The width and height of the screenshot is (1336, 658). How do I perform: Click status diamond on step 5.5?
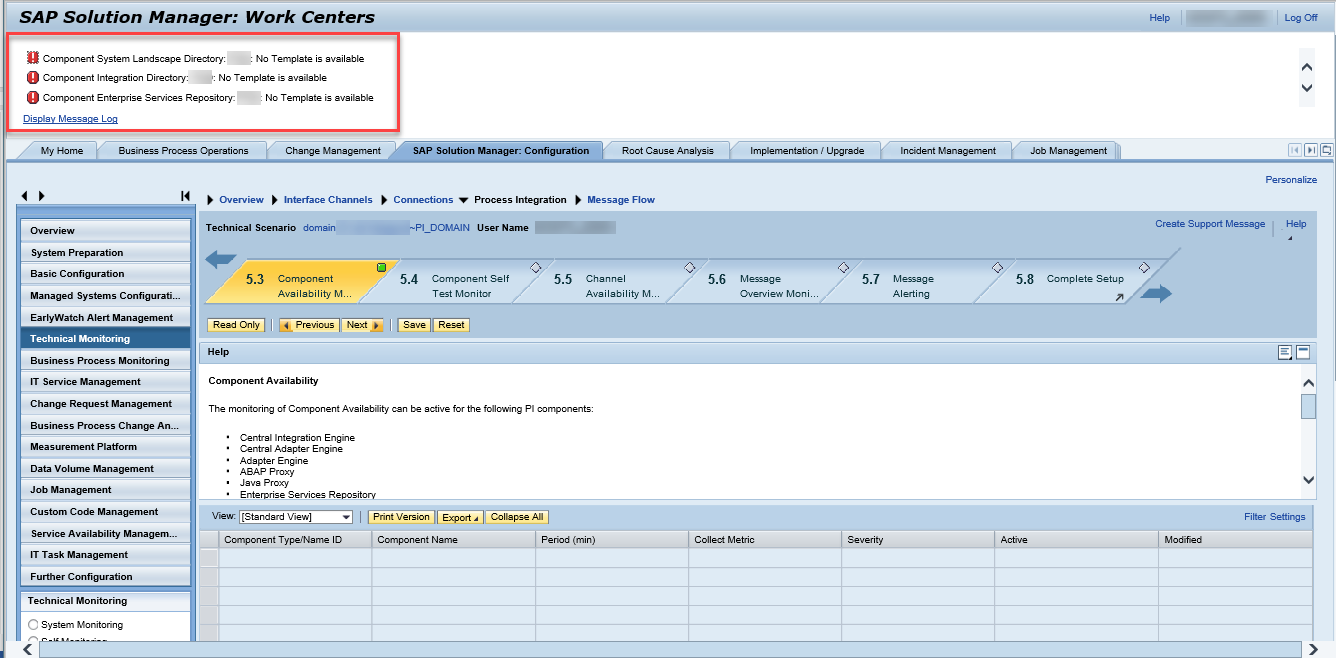pos(689,268)
